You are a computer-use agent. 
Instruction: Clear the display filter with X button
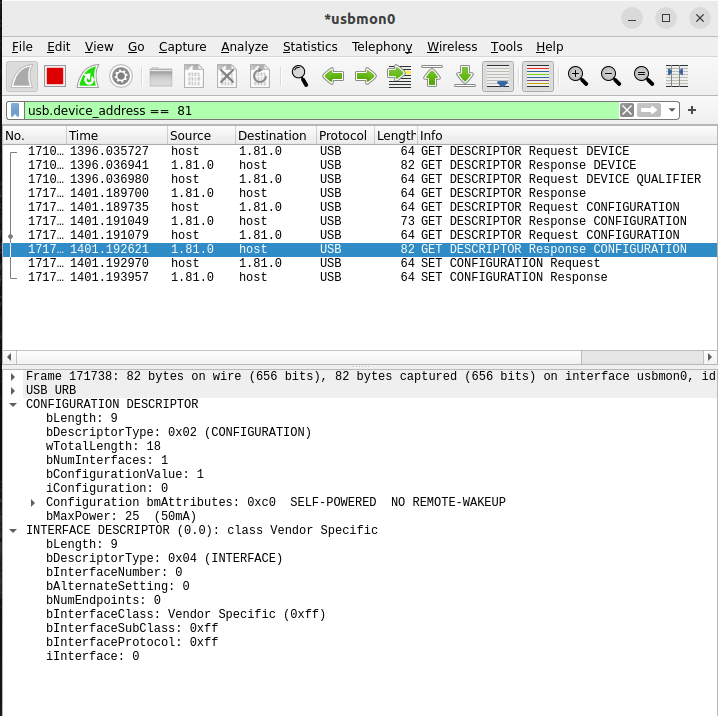(x=626, y=110)
